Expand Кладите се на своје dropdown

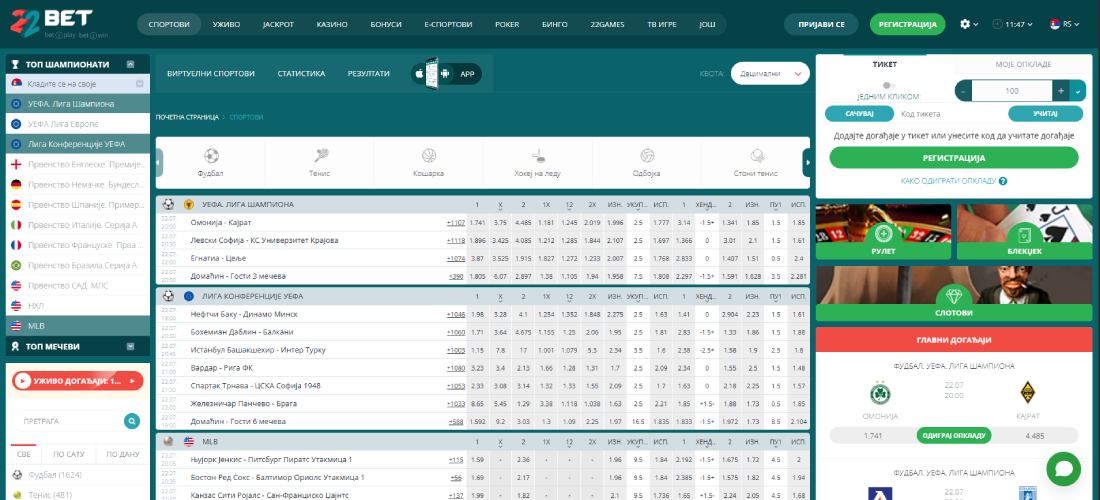click(x=140, y=84)
